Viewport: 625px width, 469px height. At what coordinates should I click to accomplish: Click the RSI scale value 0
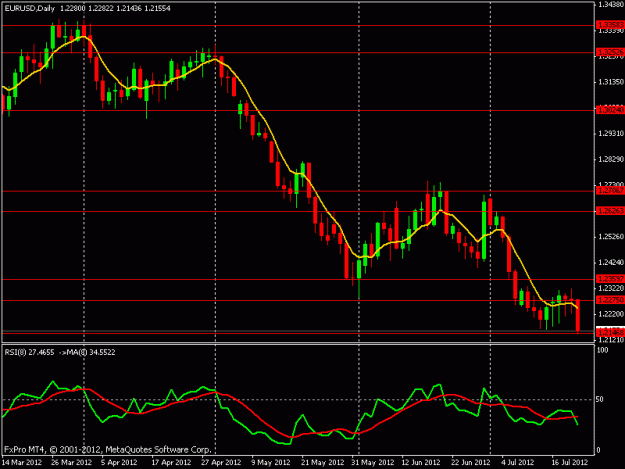(599, 450)
